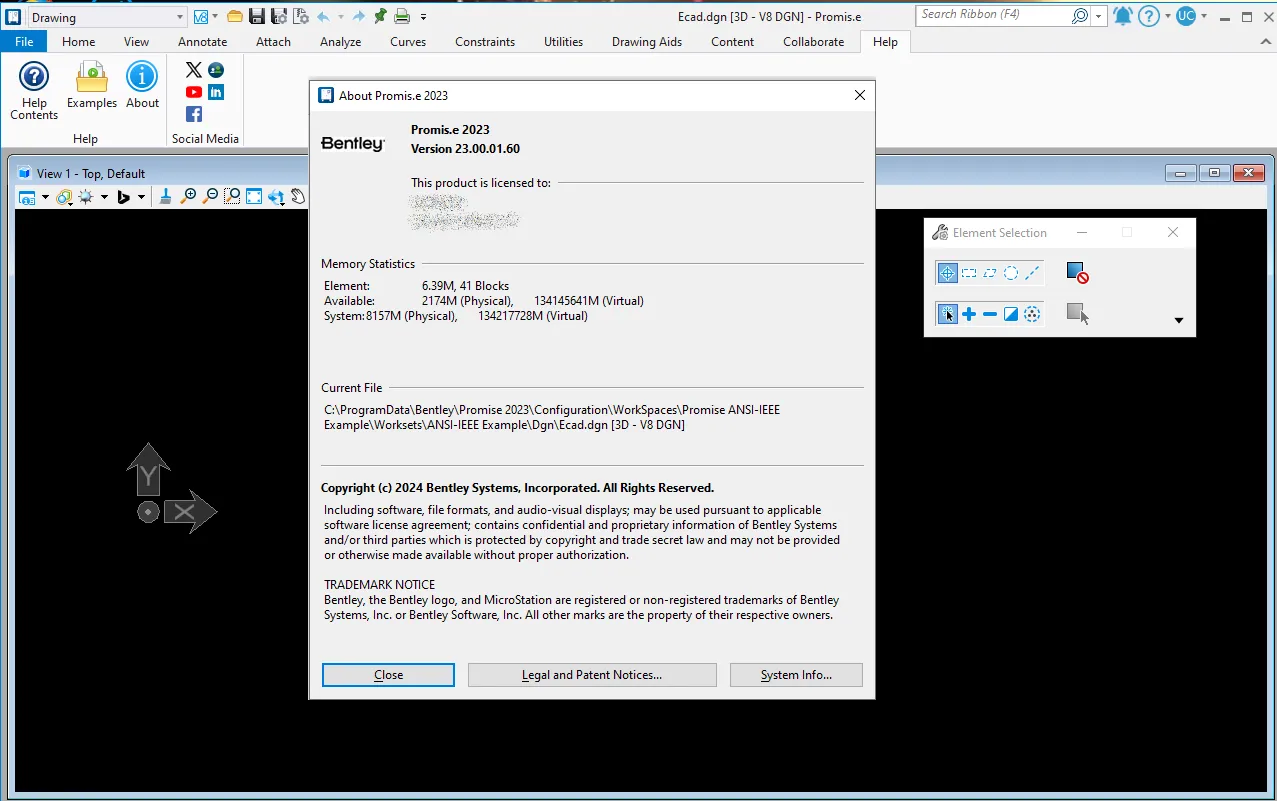Click the Open file folder icon
1277x801 pixels.
coord(235,16)
